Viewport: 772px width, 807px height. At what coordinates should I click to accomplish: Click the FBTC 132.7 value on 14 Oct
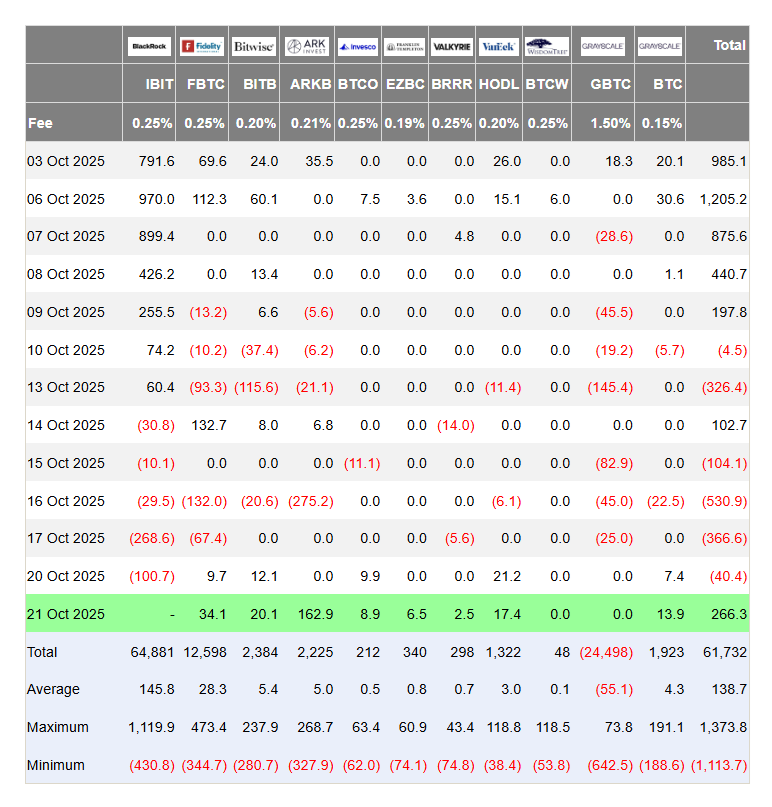tap(209, 425)
